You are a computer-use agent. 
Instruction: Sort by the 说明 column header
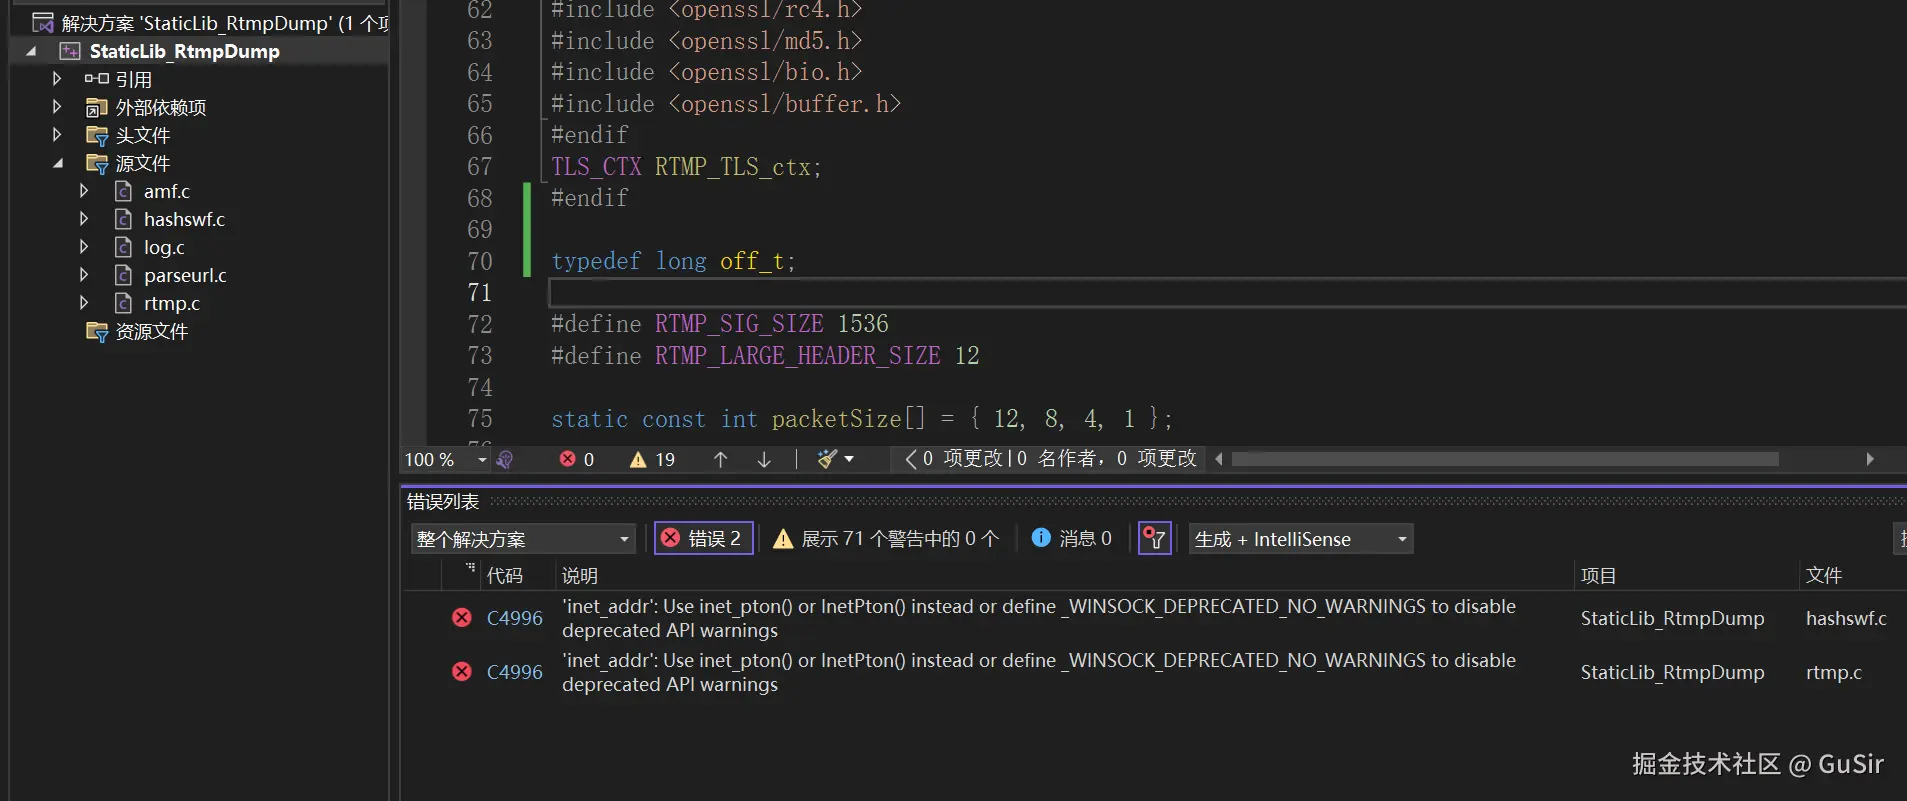580,576
